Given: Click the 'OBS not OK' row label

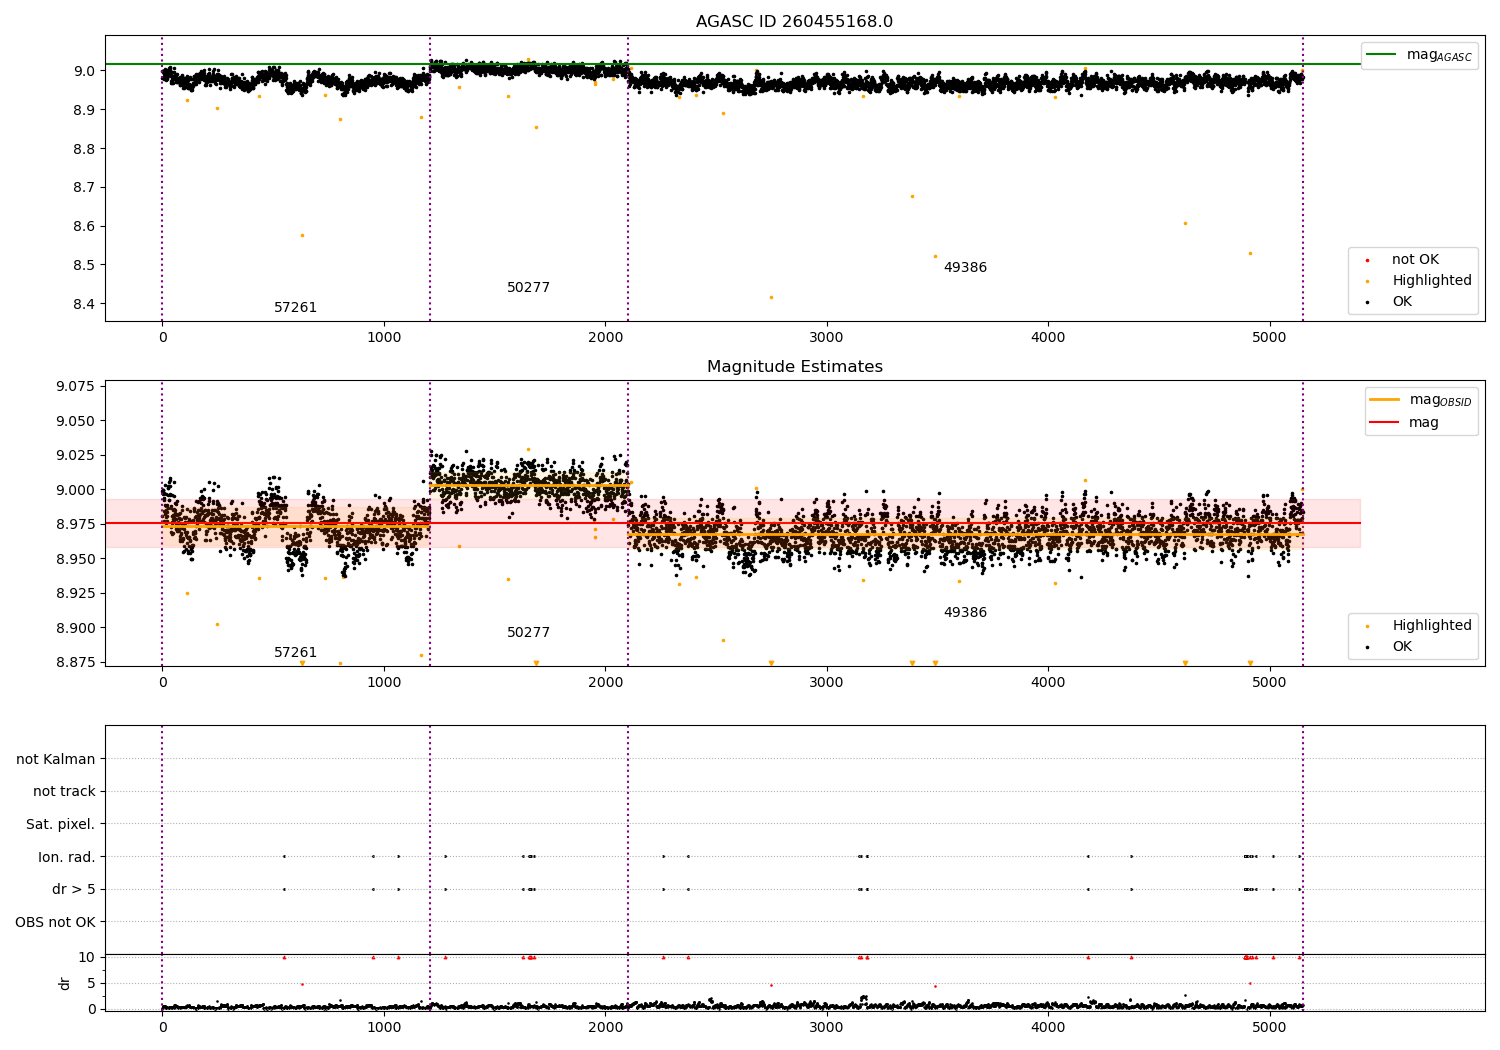Looking at the screenshot, I should point(56,922).
